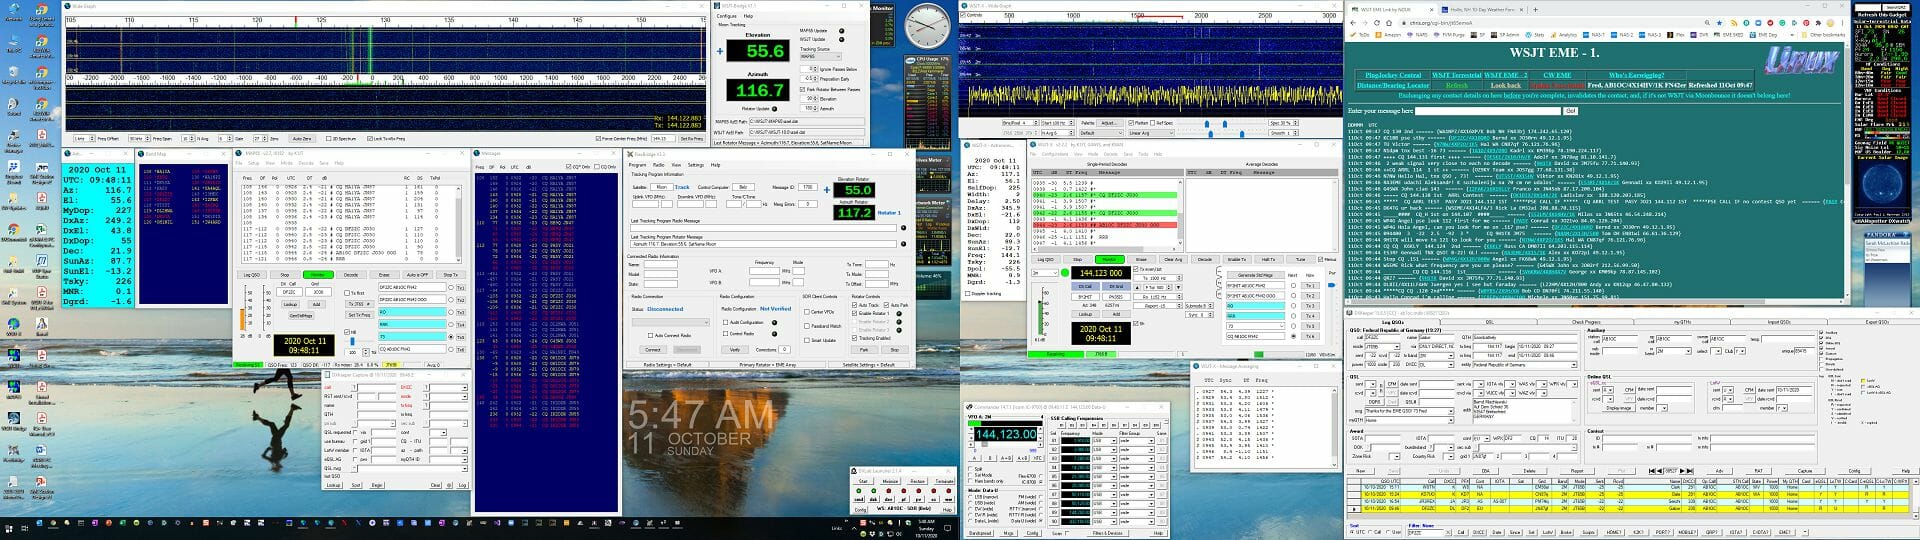Open PingJockey Central link
1920x540 pixels.
tap(1393, 75)
